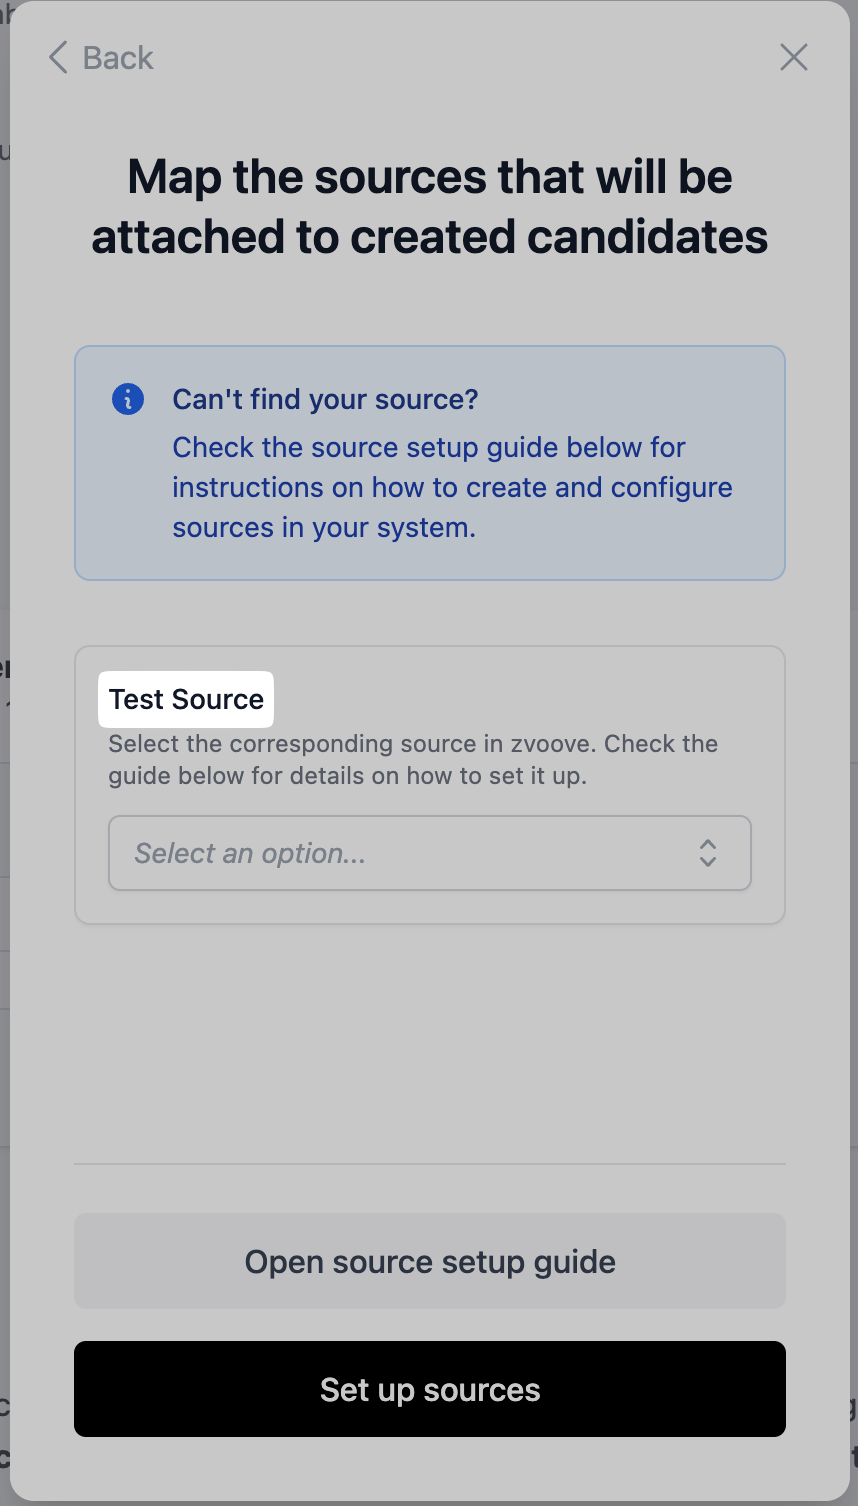Click the word "candidates" in the heading
This screenshot has height=1506, width=858.
tap(647, 237)
